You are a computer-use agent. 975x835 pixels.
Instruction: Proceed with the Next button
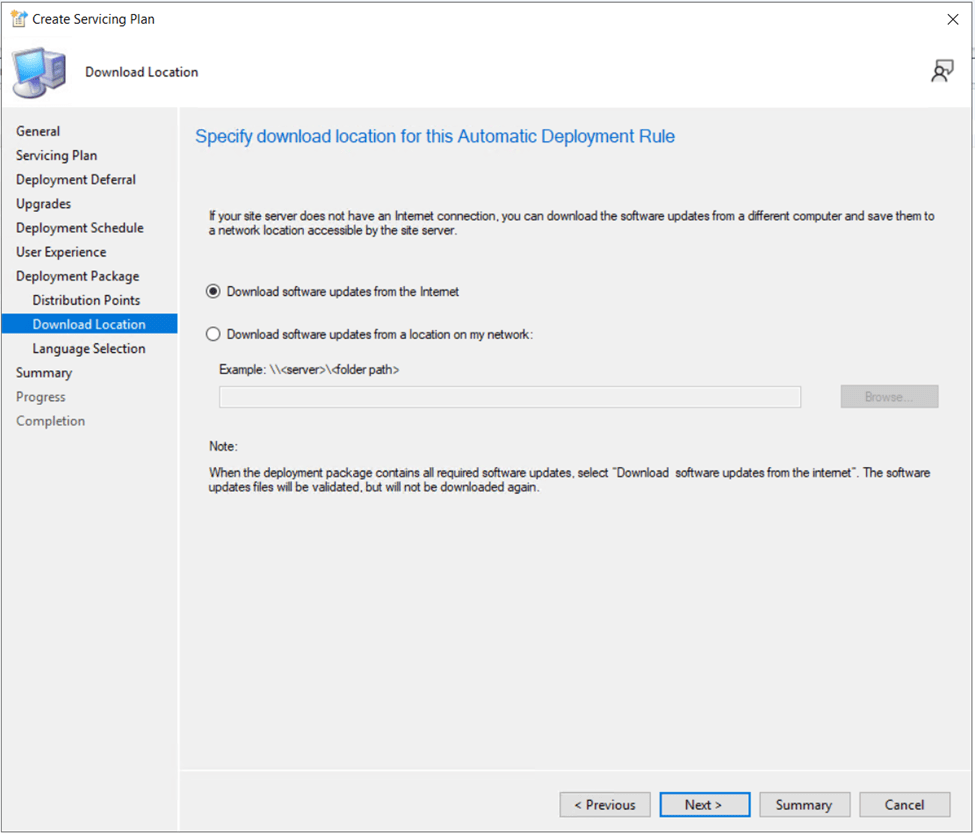pyautogui.click(x=704, y=805)
